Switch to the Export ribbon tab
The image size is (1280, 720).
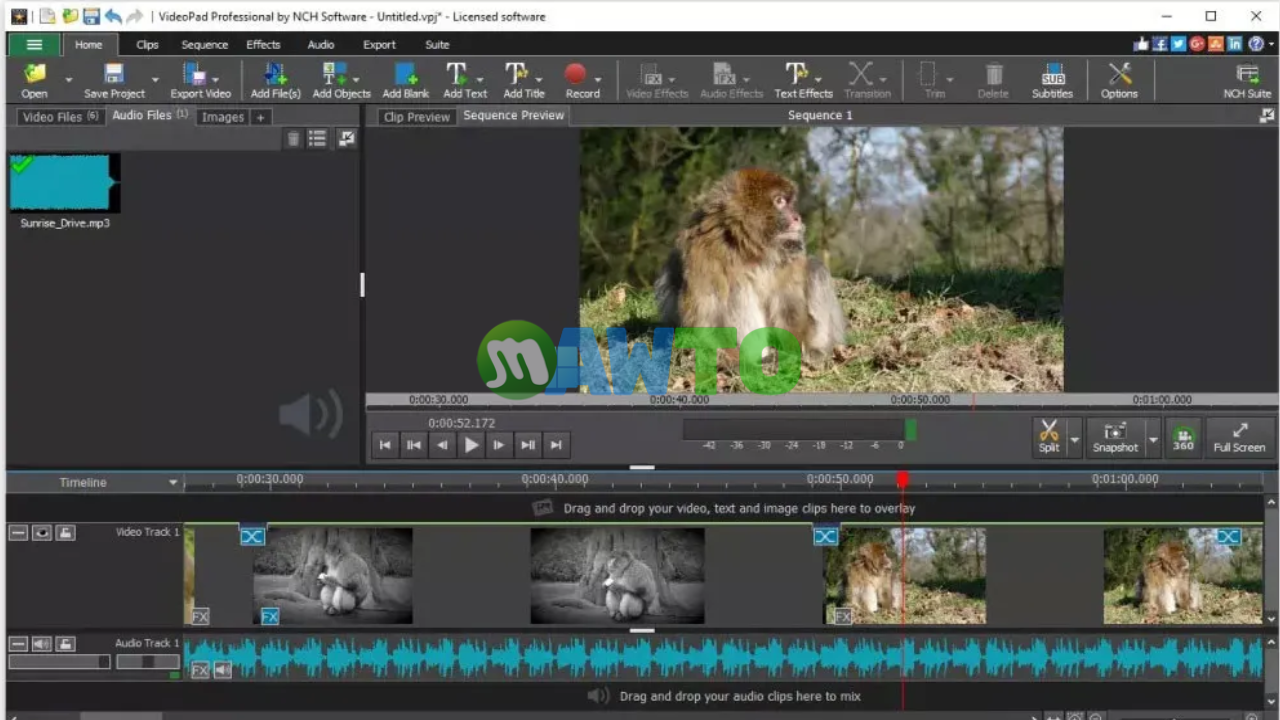point(379,44)
